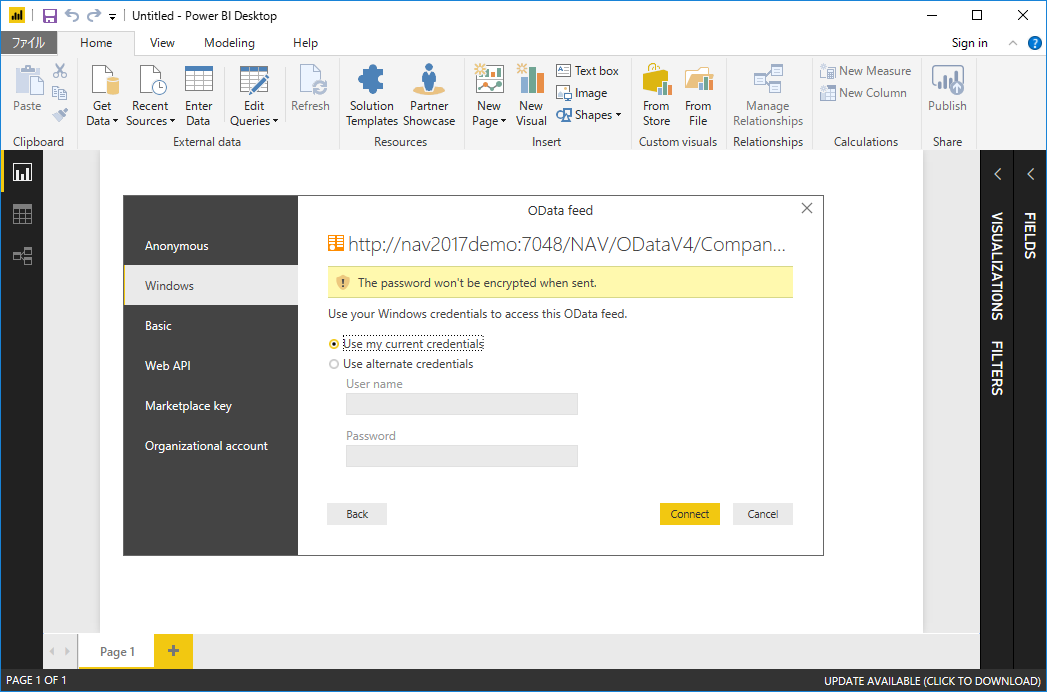This screenshot has width=1047, height=692.
Task: Select the Page 1 tab
Action: [117, 651]
